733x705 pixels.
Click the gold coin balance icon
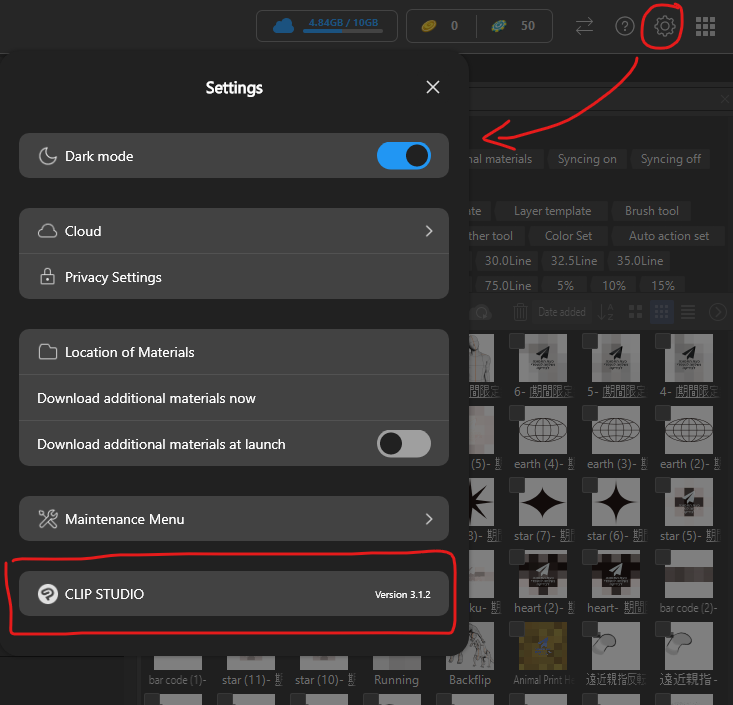tap(429, 26)
